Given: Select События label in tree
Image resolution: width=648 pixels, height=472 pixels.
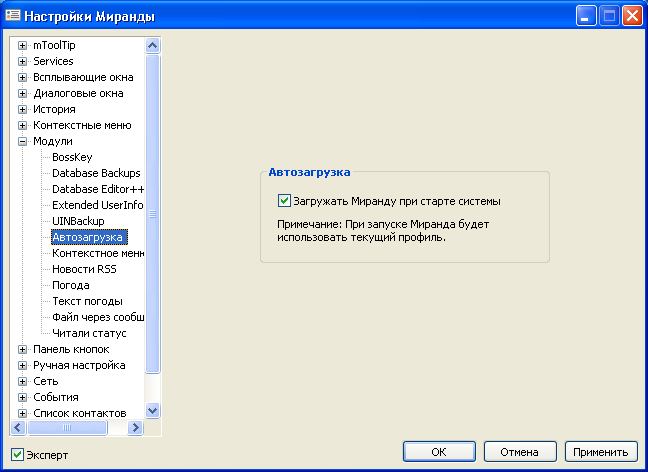Looking at the screenshot, I should point(55,398).
